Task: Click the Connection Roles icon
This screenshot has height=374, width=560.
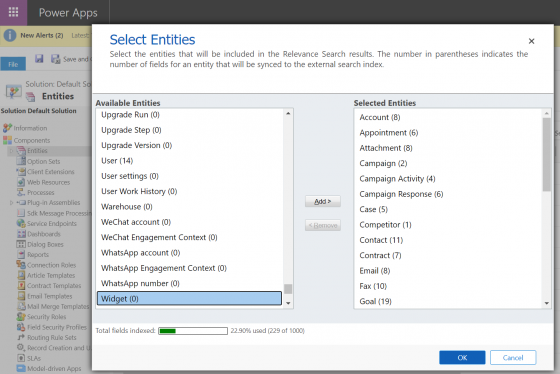Action: pos(21,265)
